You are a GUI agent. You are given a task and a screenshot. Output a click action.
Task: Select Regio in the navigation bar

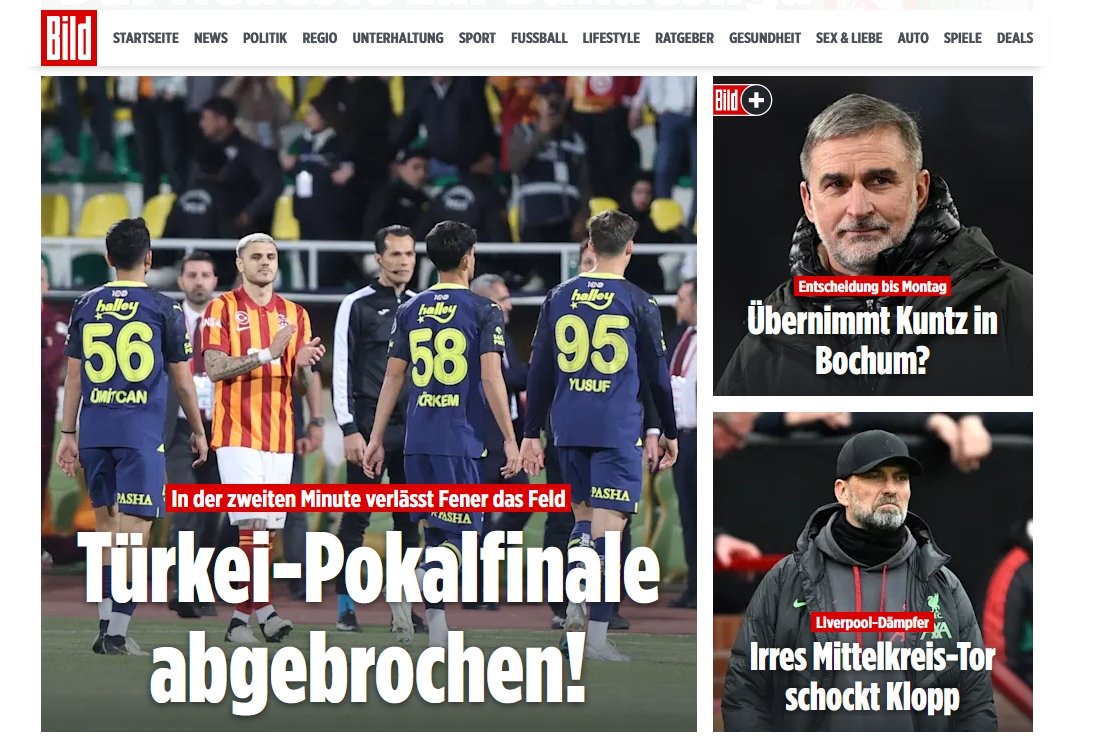(x=319, y=38)
